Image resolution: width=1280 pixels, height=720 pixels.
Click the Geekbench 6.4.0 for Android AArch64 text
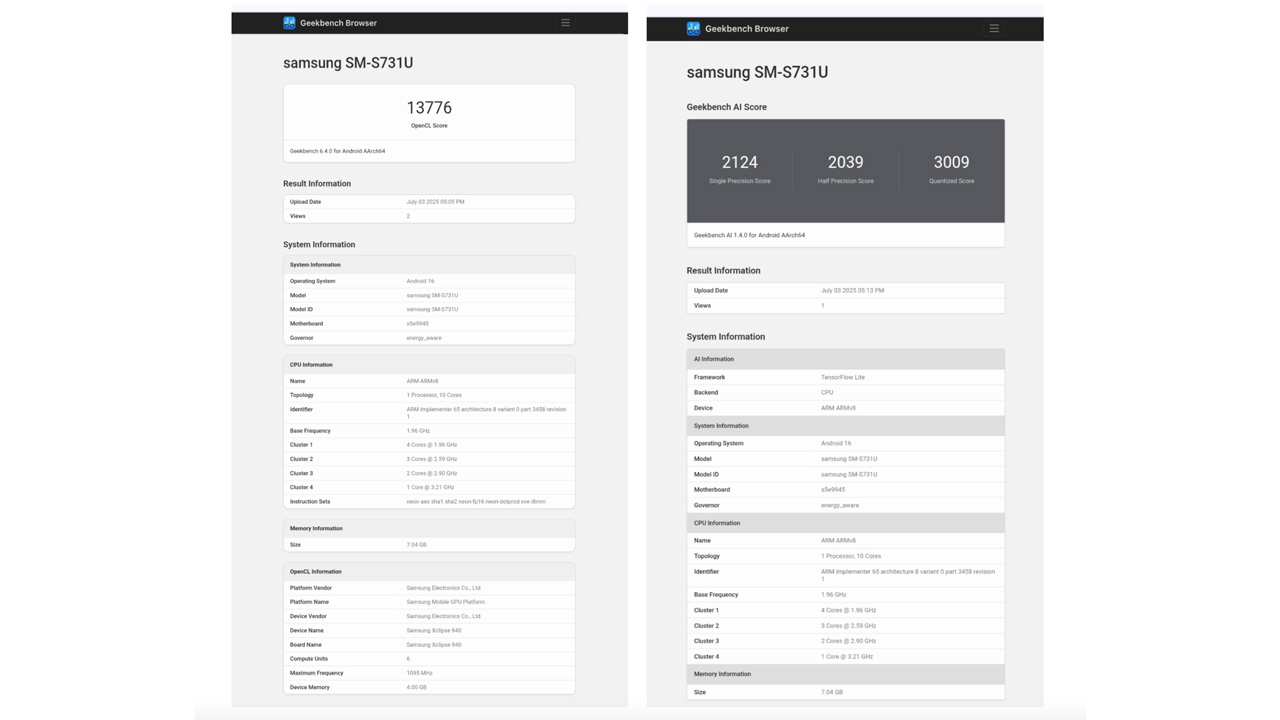(x=337, y=151)
